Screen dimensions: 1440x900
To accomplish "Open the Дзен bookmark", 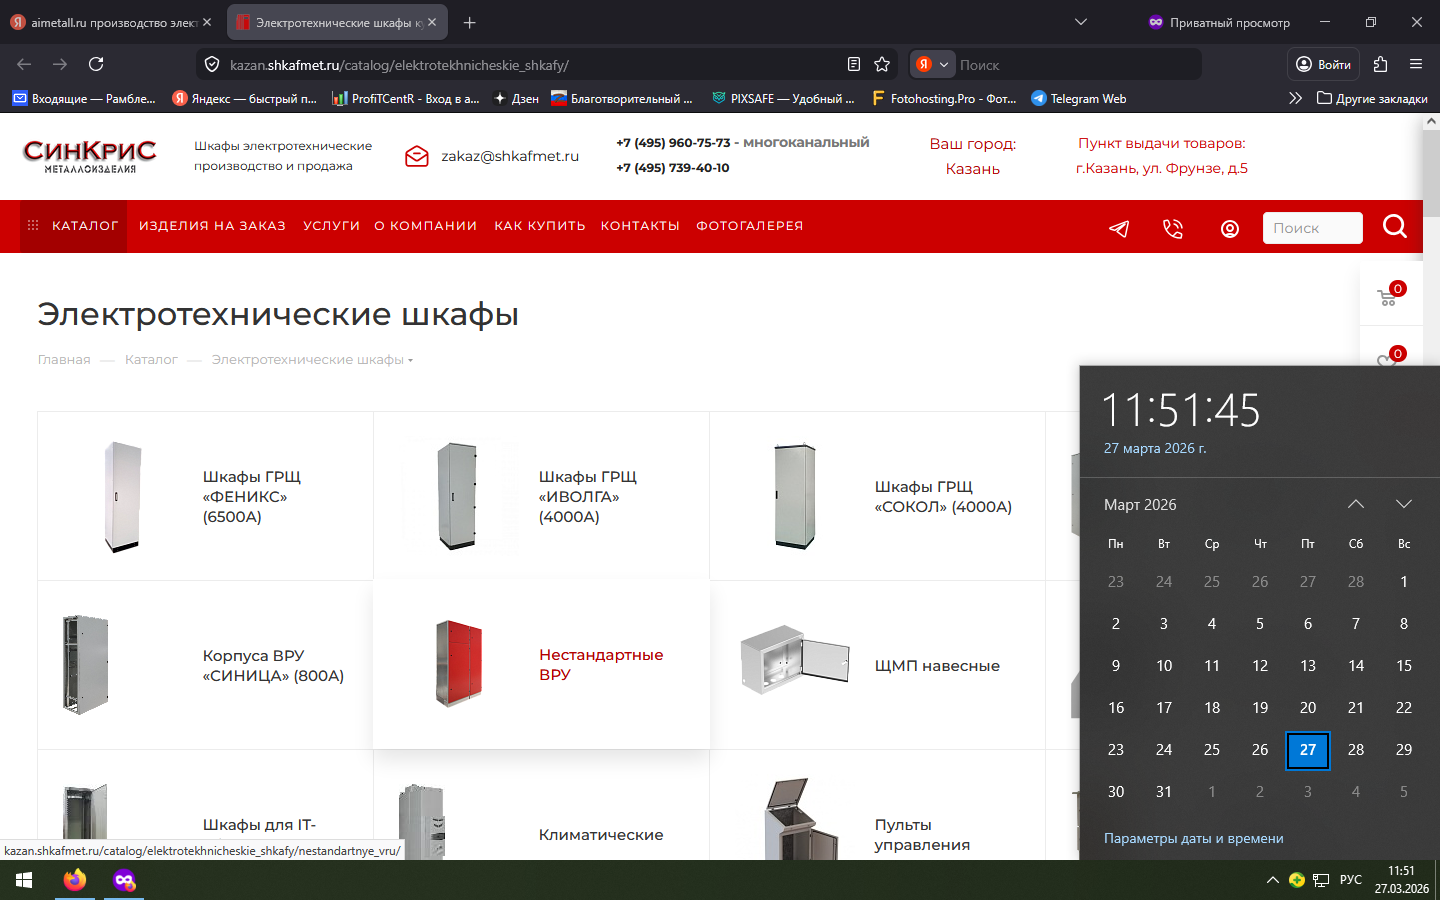I will point(516,98).
